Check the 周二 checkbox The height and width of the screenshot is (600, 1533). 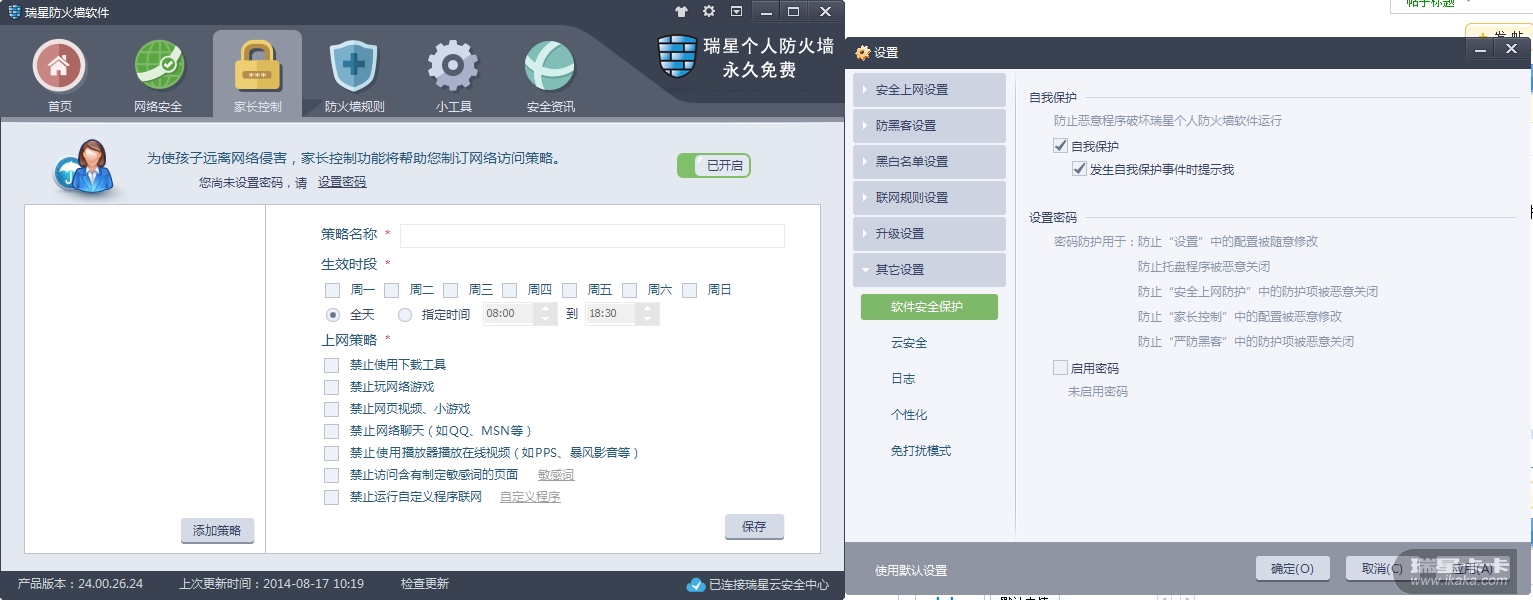[391, 290]
